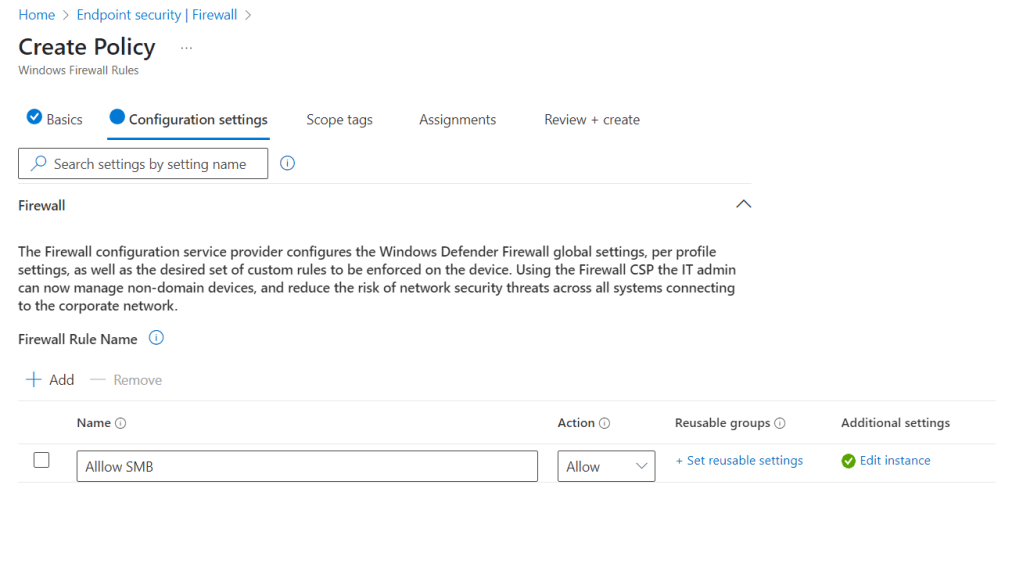1023x578 pixels.
Task: Switch to the Scope tags tab
Action: [339, 119]
